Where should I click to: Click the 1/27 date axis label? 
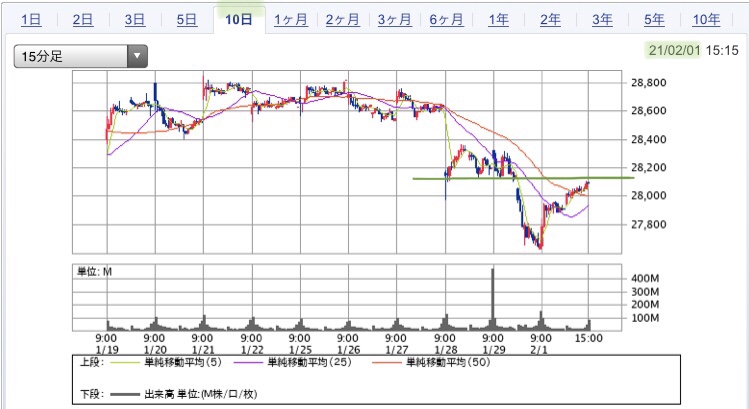(397, 350)
